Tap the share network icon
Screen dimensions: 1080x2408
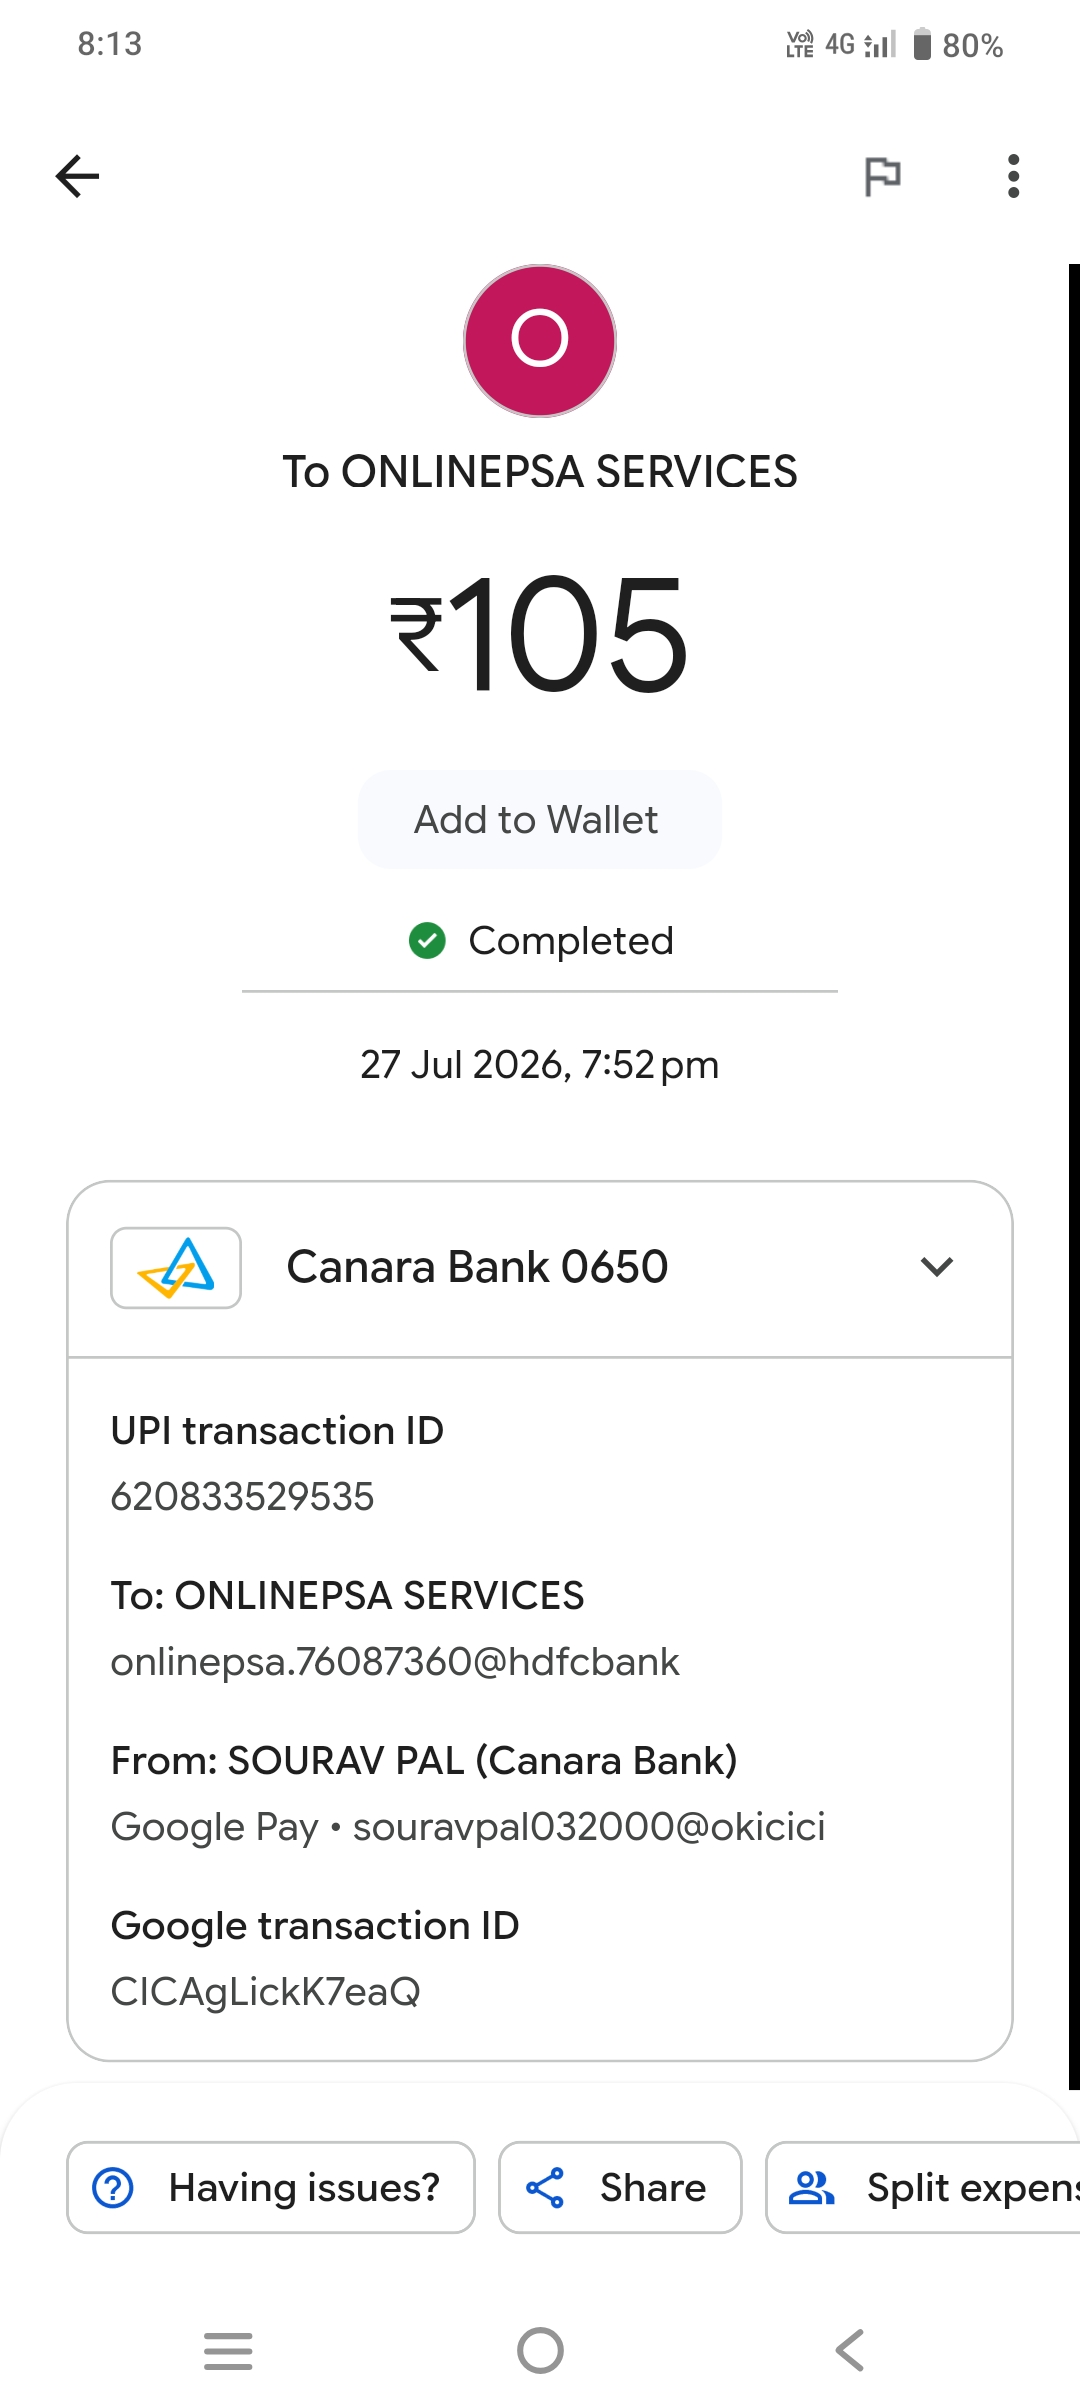545,2187
